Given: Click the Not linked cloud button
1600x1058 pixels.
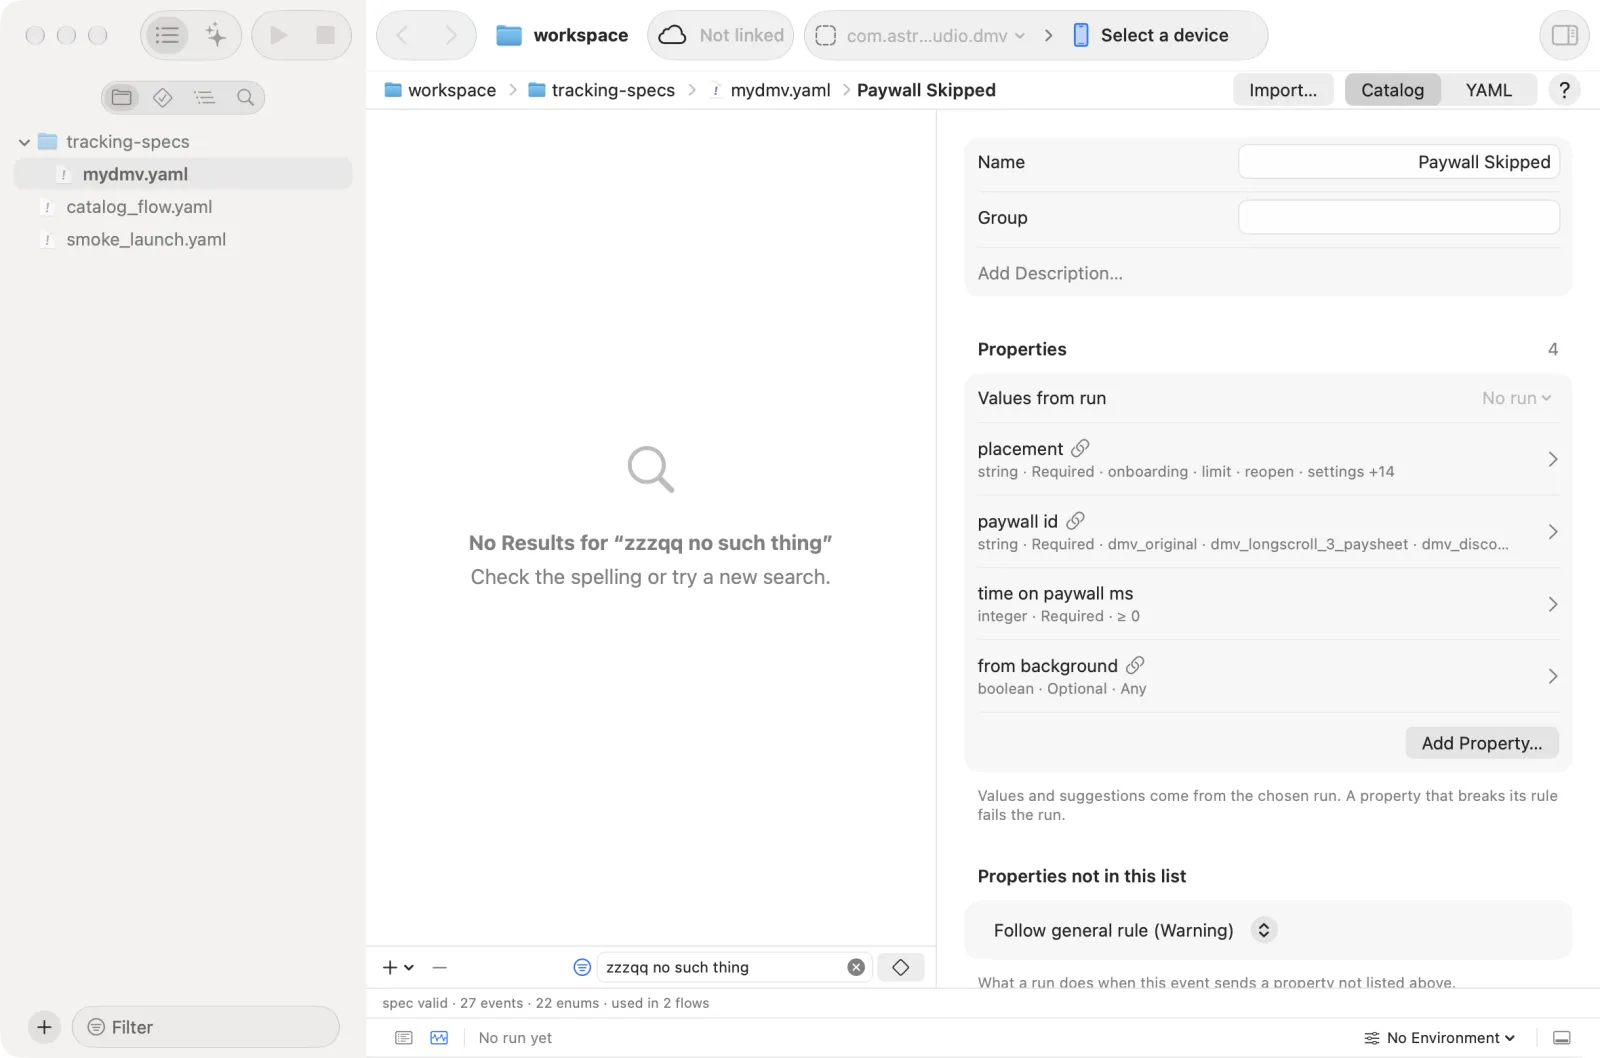Looking at the screenshot, I should coord(721,36).
